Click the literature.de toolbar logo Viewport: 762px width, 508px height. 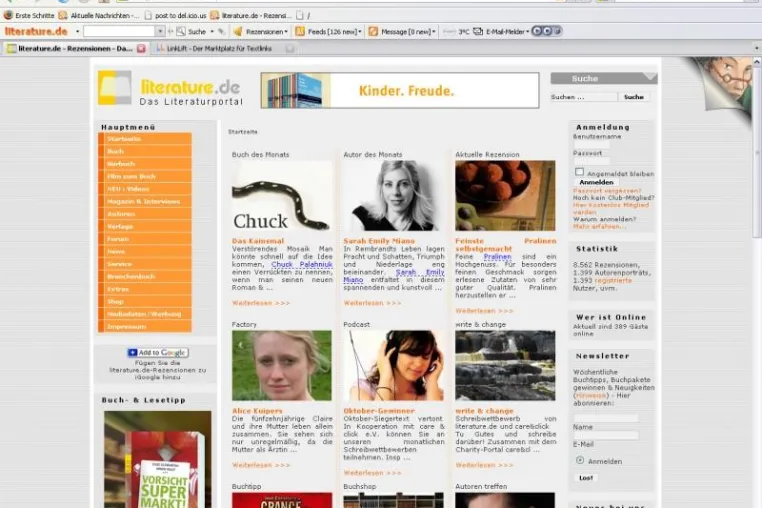pyautogui.click(x=36, y=32)
